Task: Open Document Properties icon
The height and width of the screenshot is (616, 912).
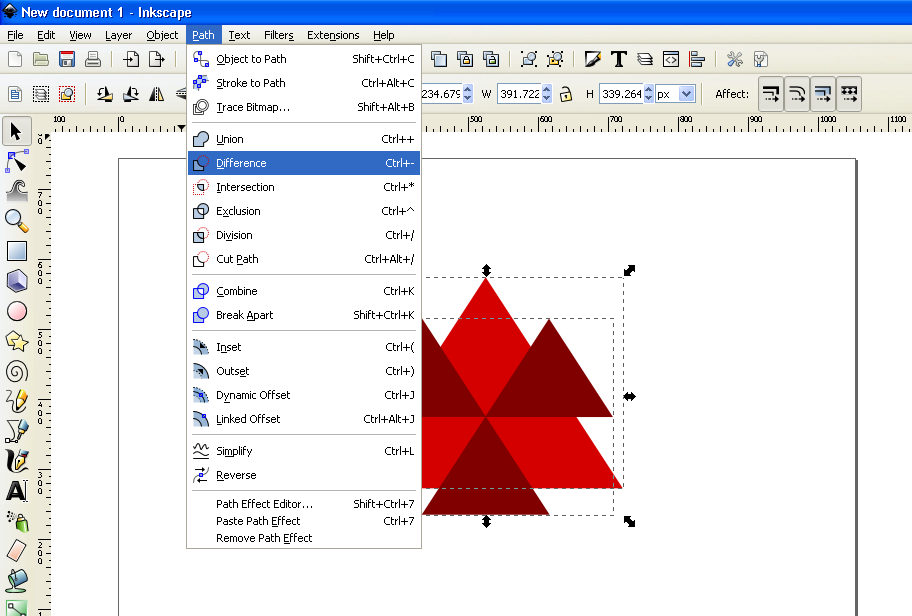Action: click(x=761, y=59)
